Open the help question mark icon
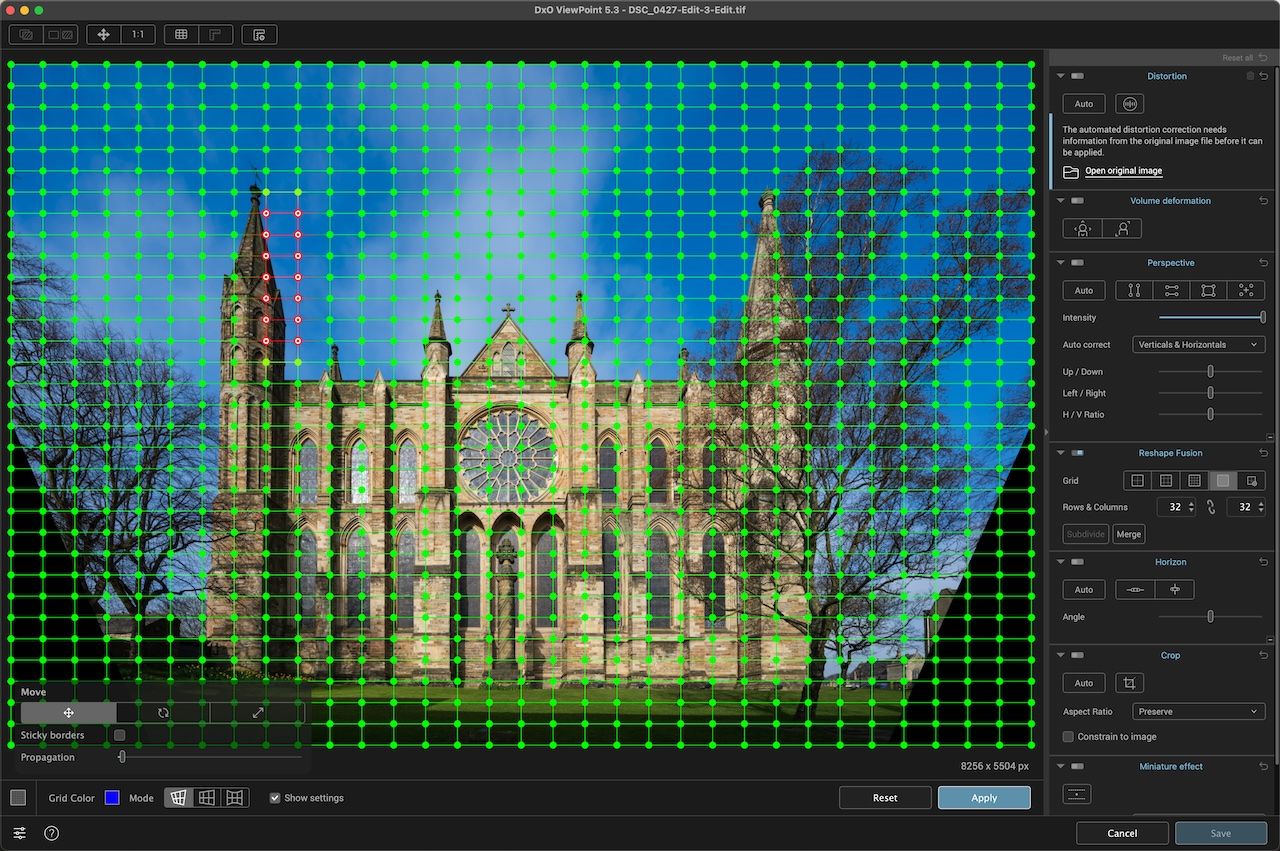Viewport: 1280px width, 851px height. pos(52,833)
